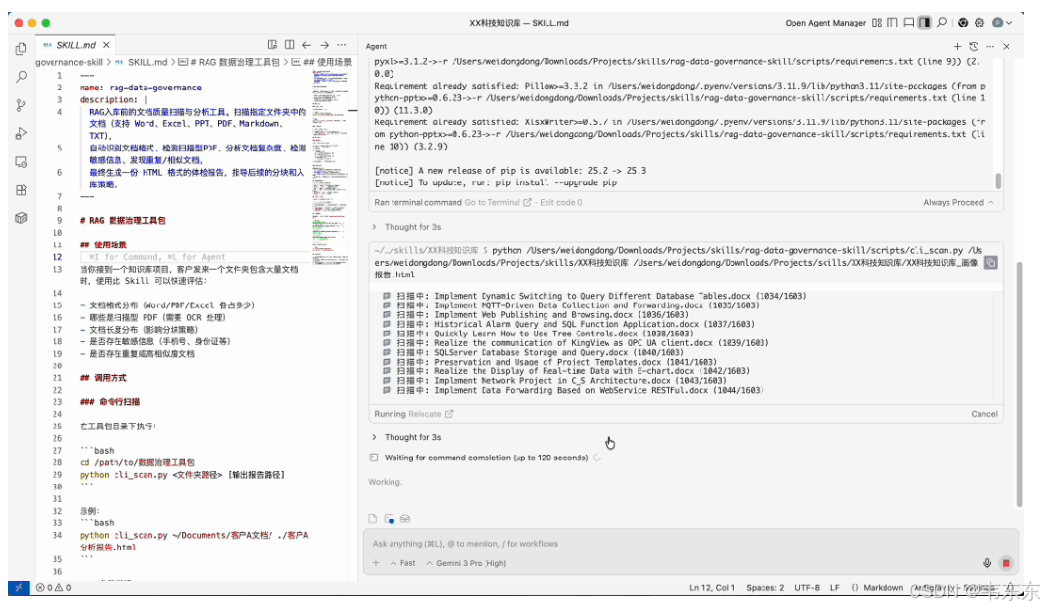
Task: Click '## 使用场景' breadcrumb item
Action: 322,62
